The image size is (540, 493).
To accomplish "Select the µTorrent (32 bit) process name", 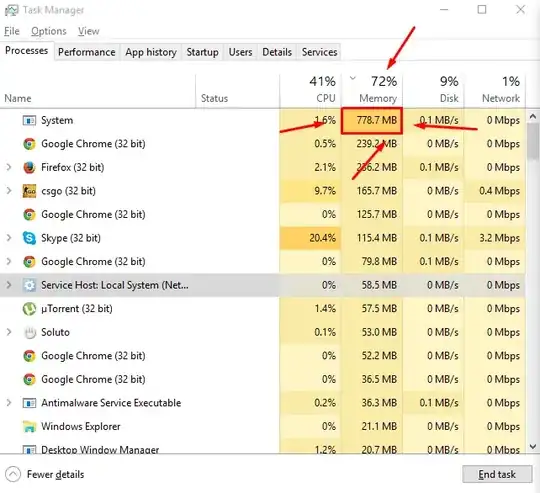I will click(x=77, y=308).
